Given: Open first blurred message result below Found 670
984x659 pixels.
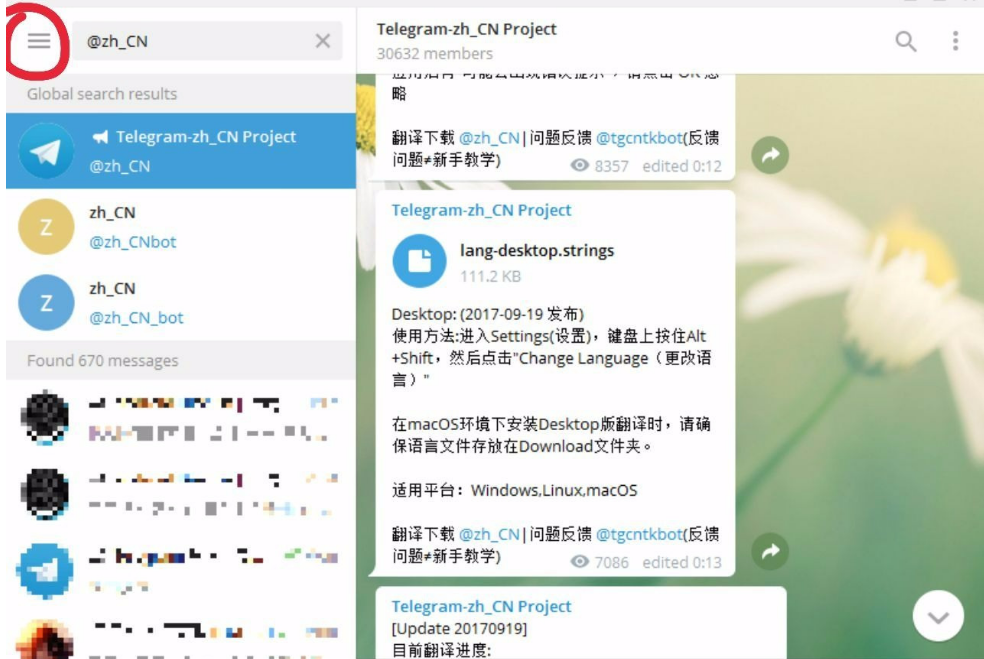Looking at the screenshot, I should click(x=181, y=417).
